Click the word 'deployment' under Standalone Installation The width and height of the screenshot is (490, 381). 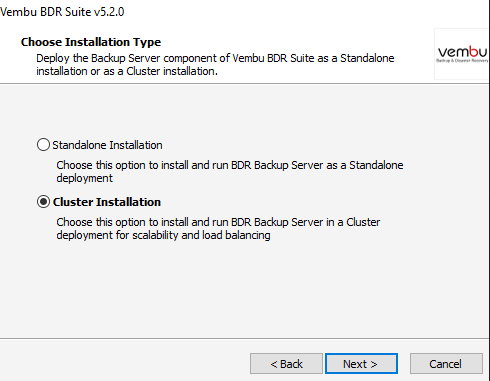click(85, 178)
